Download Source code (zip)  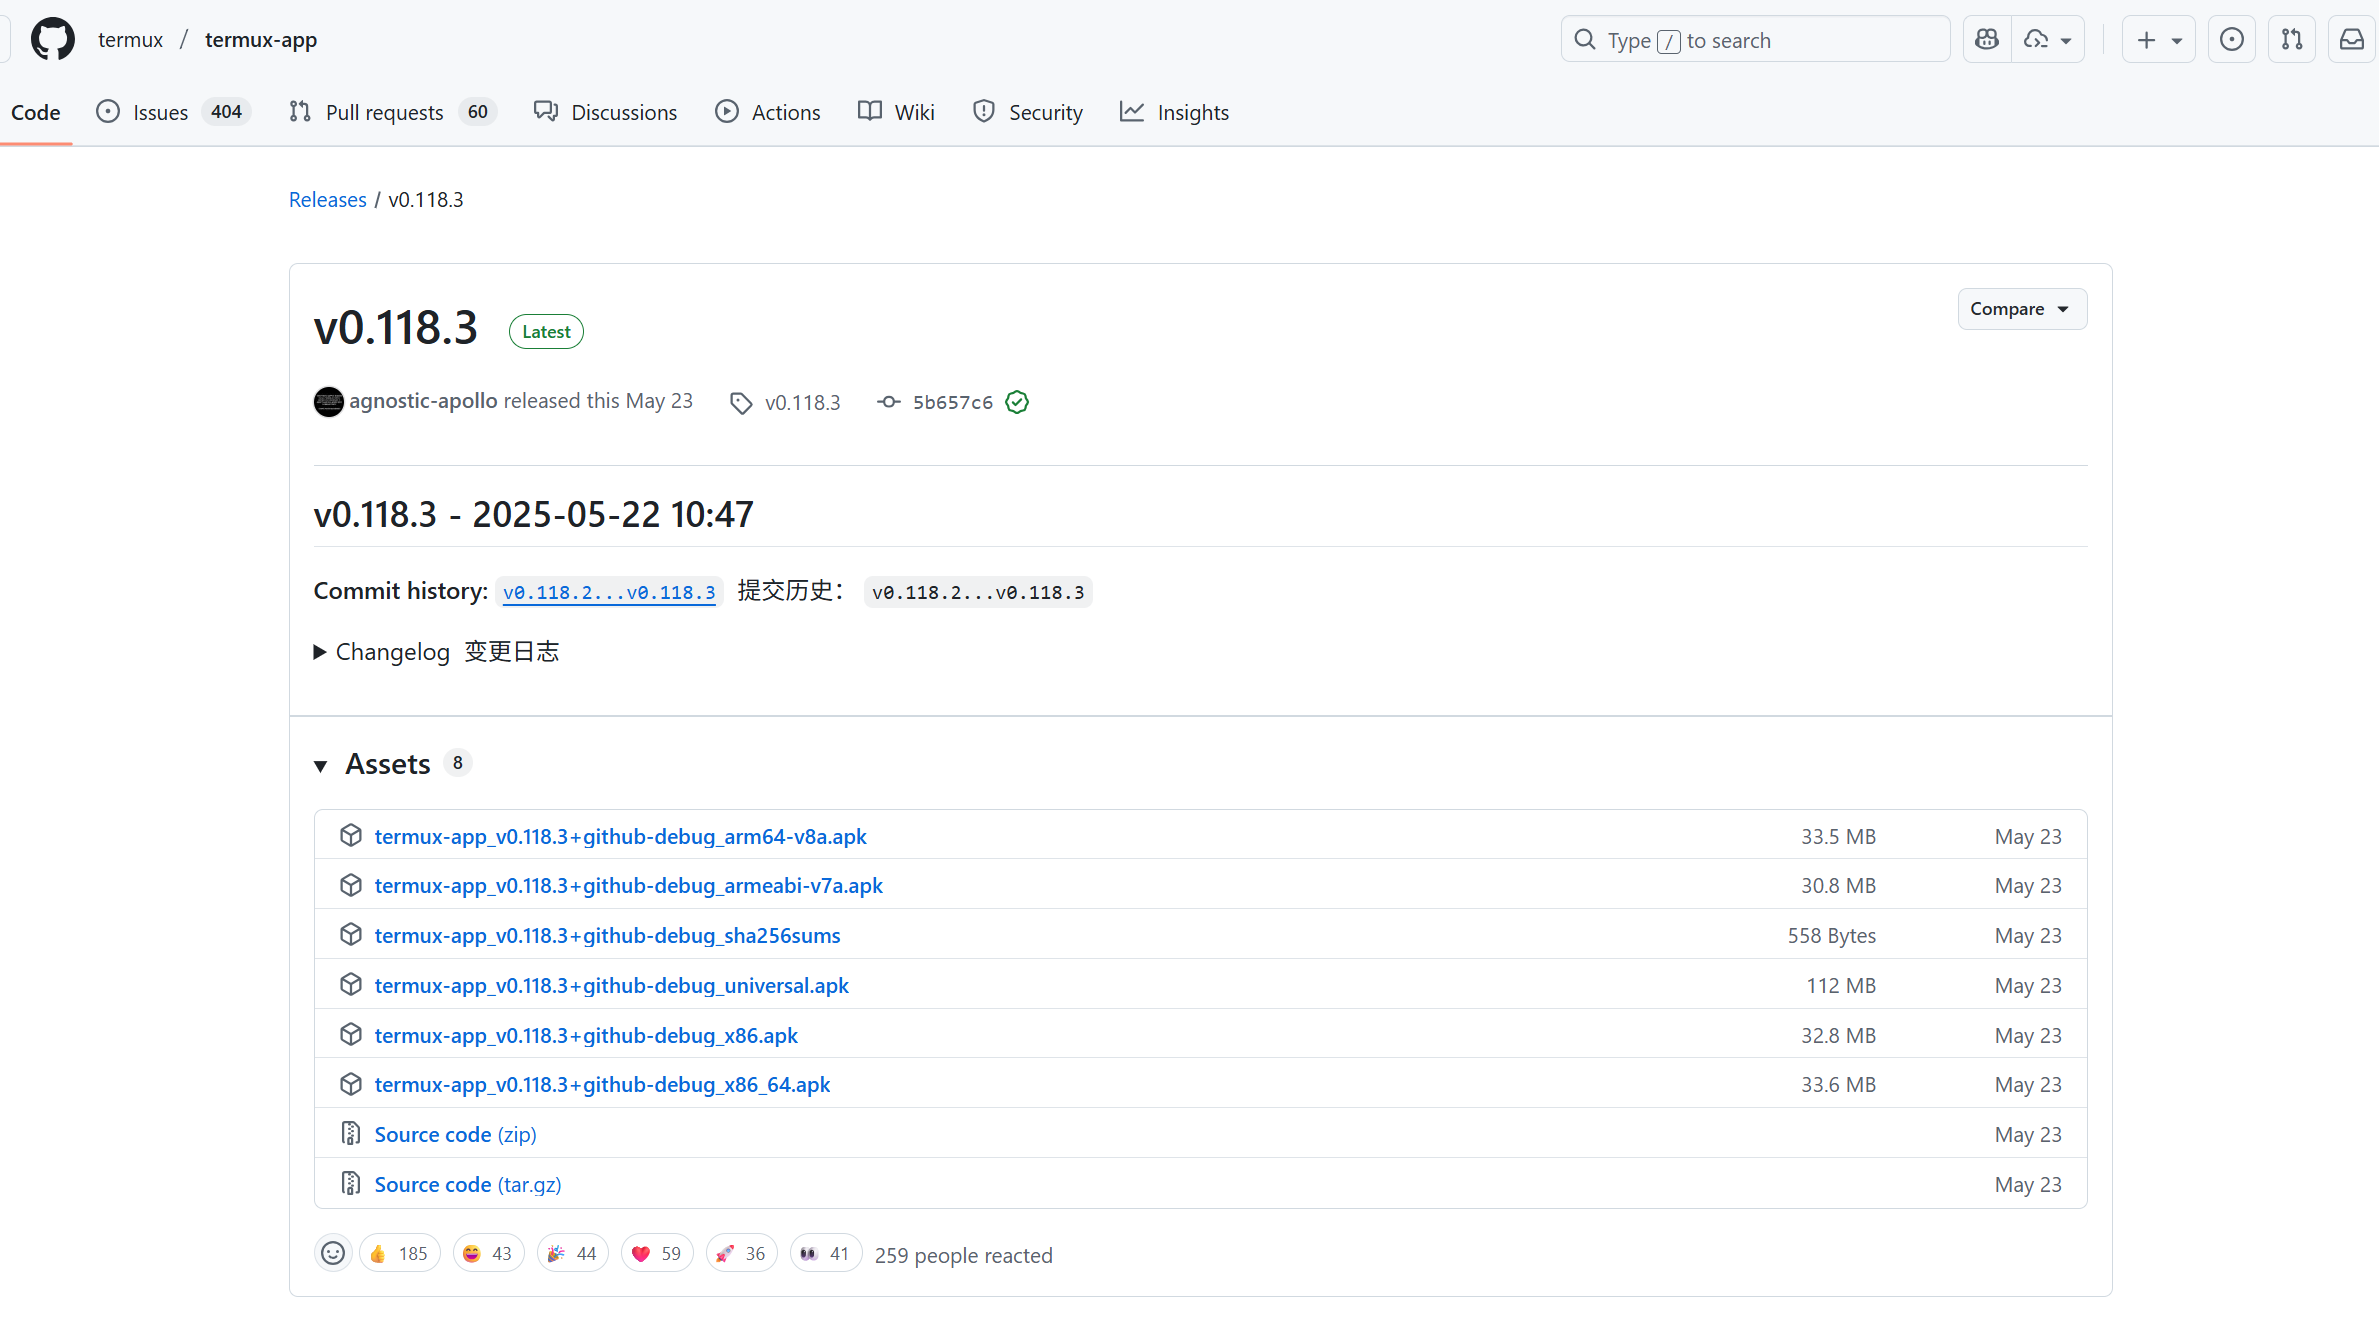pos(455,1135)
